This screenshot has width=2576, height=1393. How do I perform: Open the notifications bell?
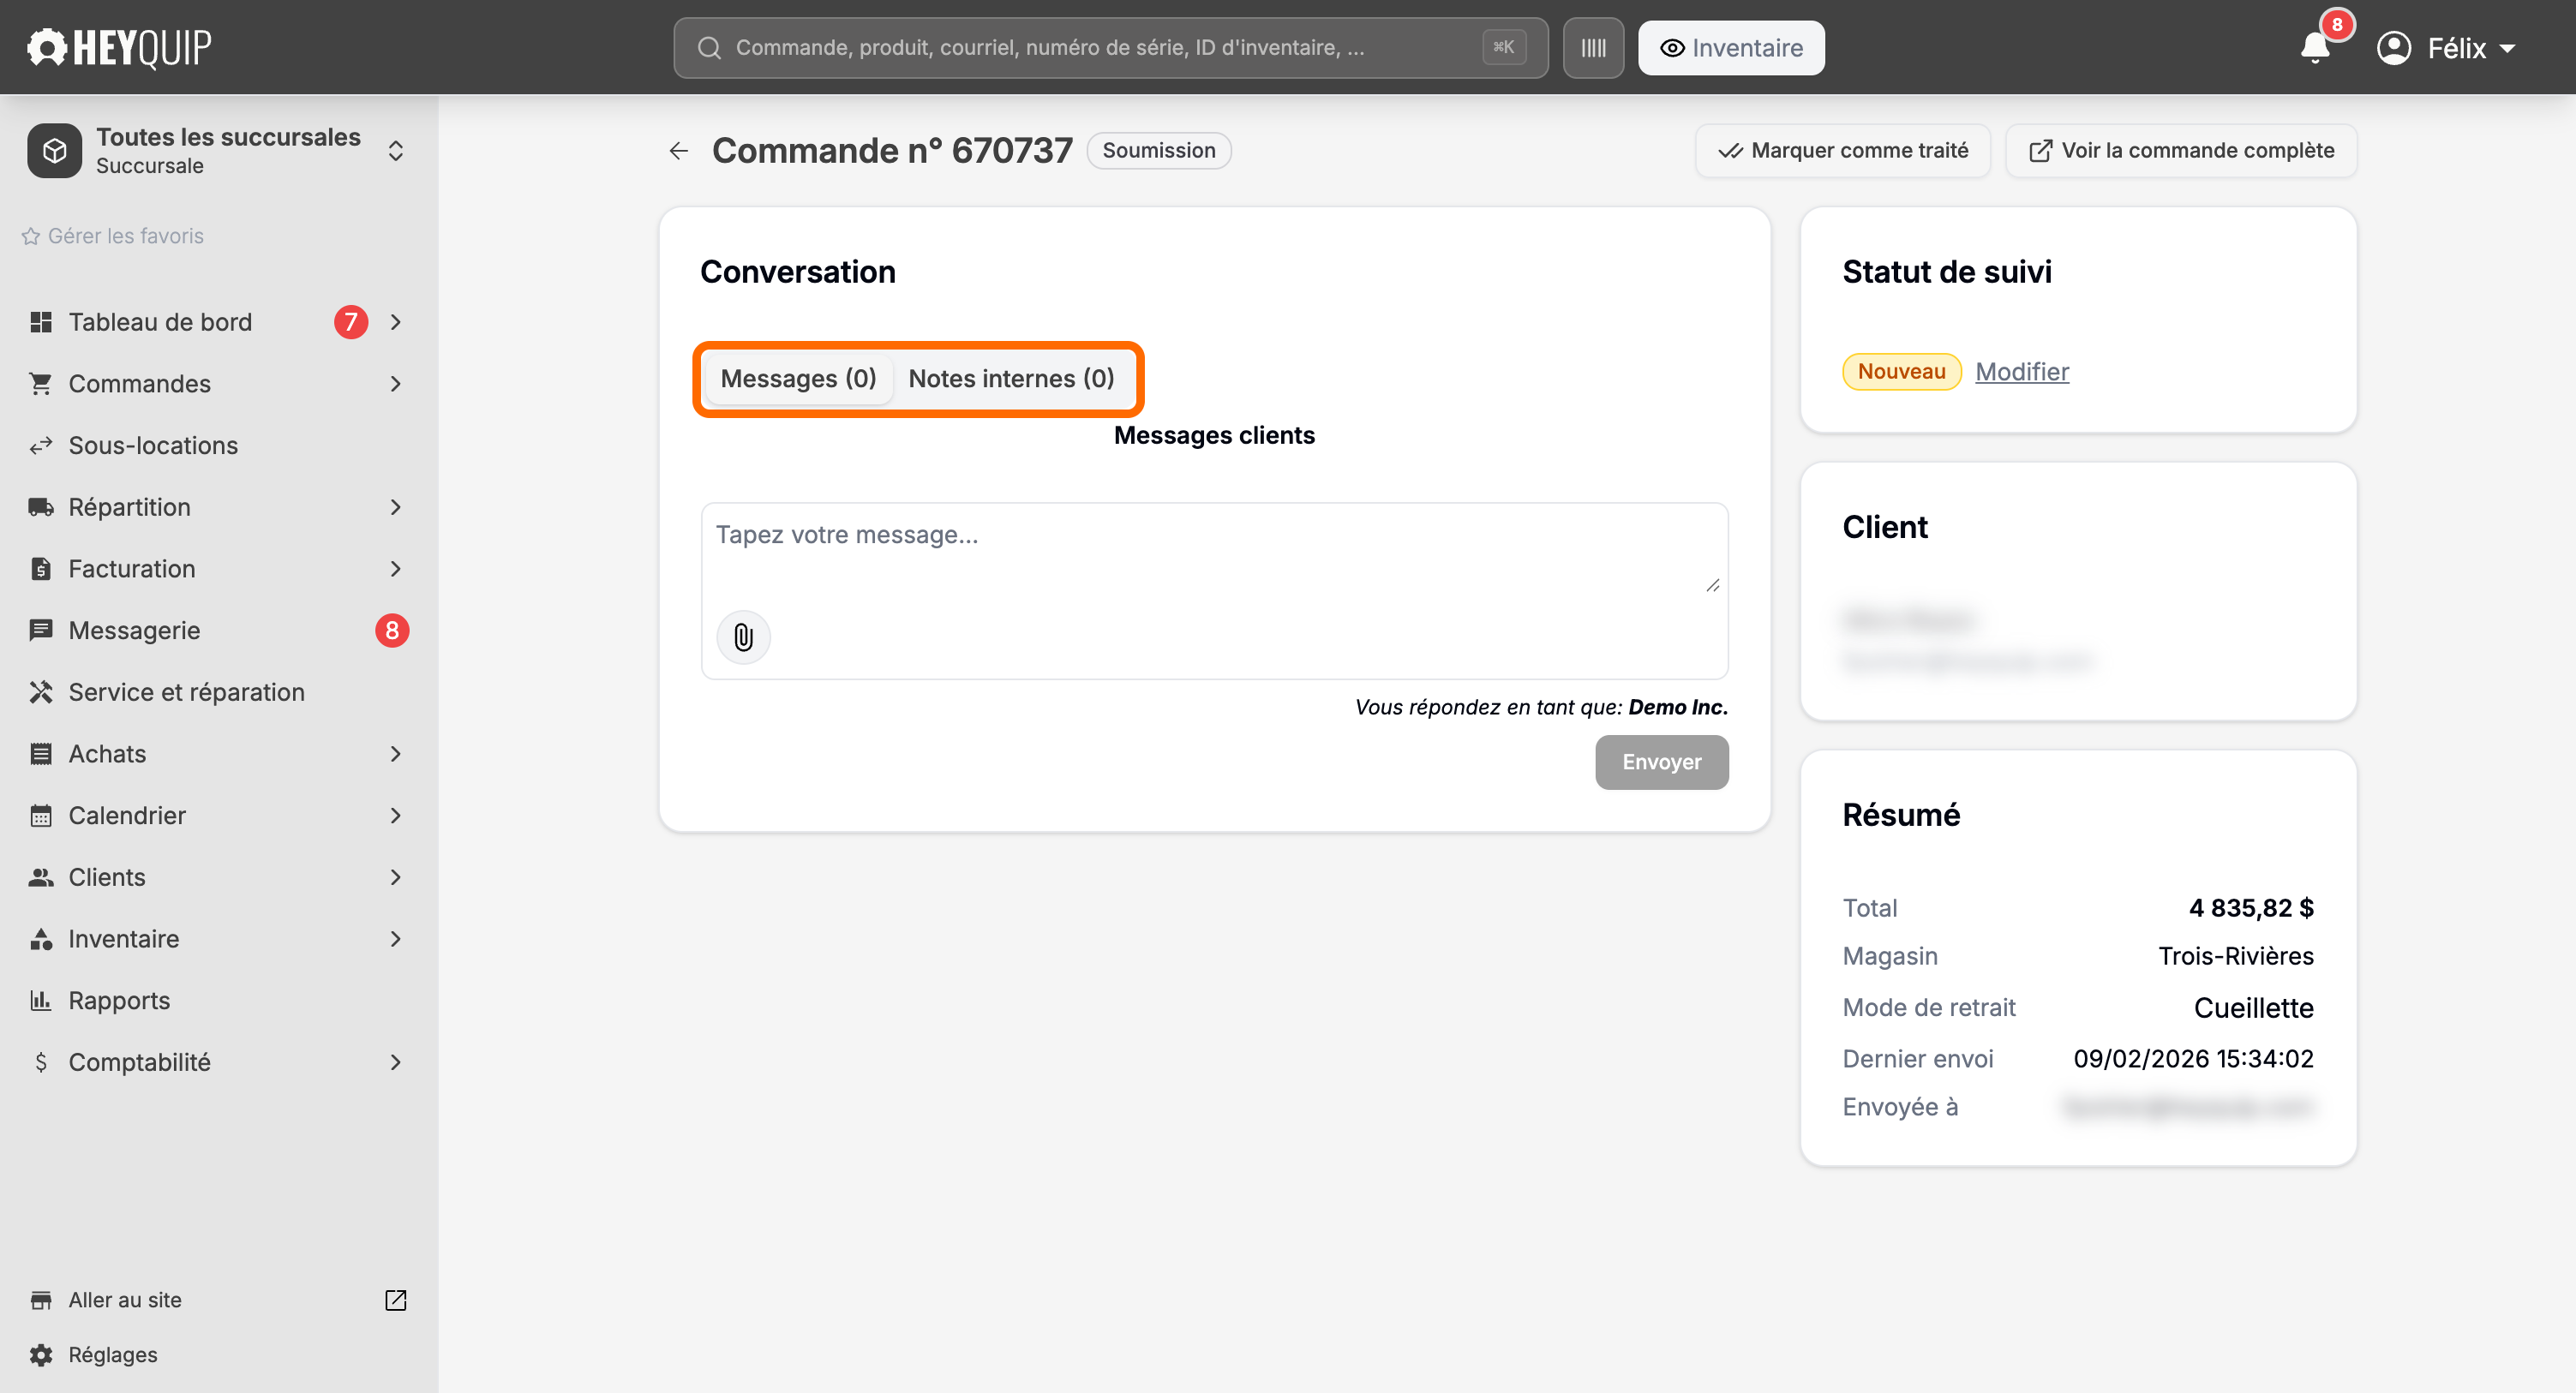2315,48
